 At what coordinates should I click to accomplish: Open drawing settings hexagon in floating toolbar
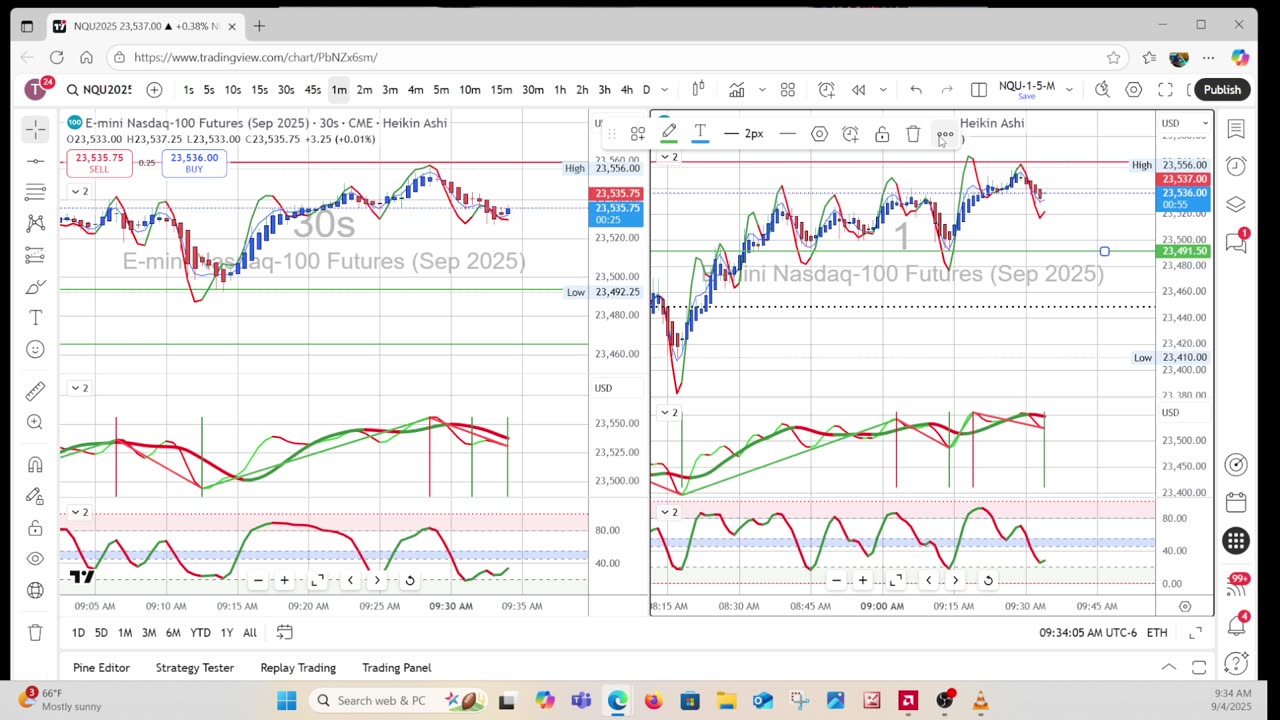point(819,133)
